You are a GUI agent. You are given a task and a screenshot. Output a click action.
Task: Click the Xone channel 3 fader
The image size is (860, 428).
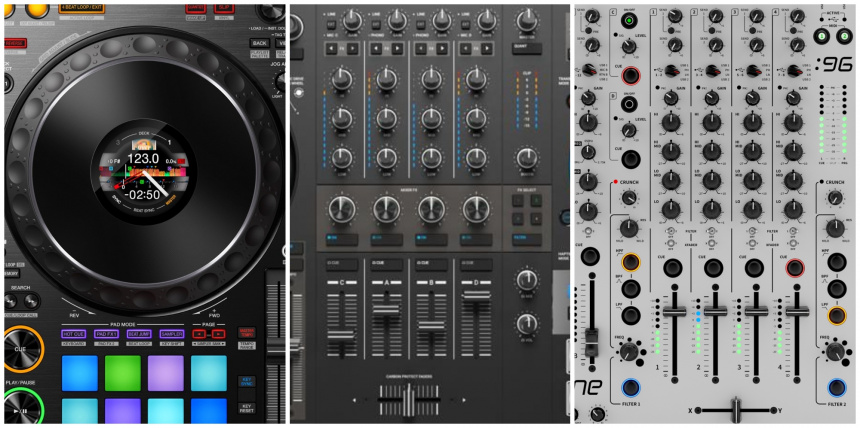[755, 311]
